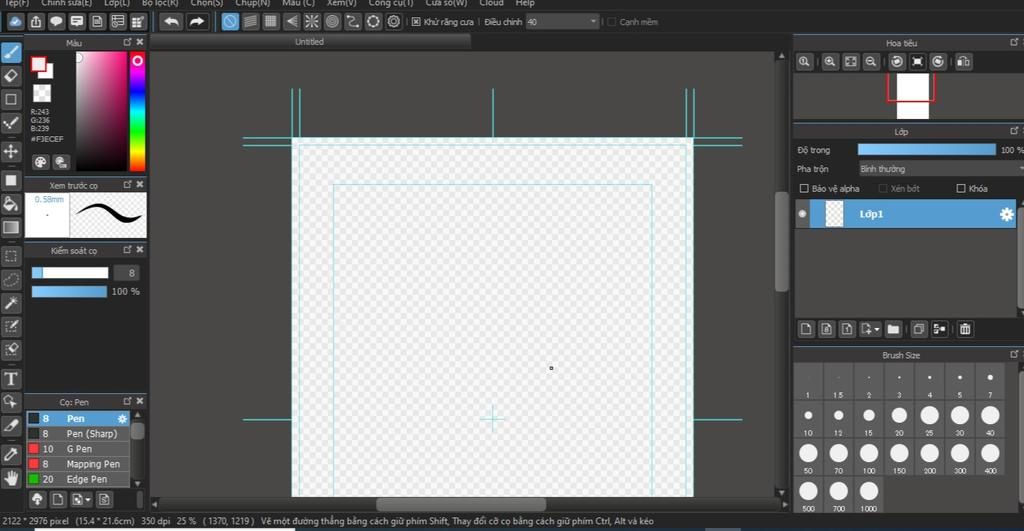The height and width of the screenshot is (531, 1024).
Task: Open the Cloud menu
Action: pyautogui.click(x=491, y=3)
